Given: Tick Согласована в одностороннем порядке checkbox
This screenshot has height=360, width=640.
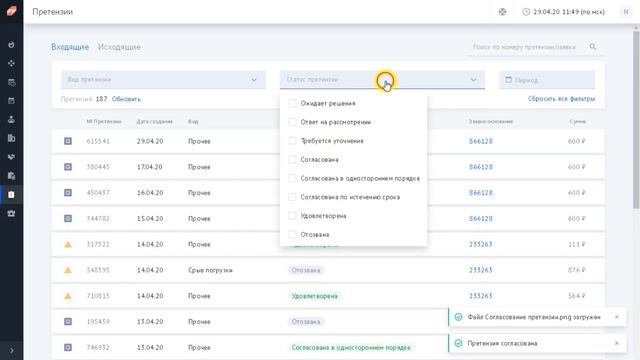Looking at the screenshot, I should [292, 178].
